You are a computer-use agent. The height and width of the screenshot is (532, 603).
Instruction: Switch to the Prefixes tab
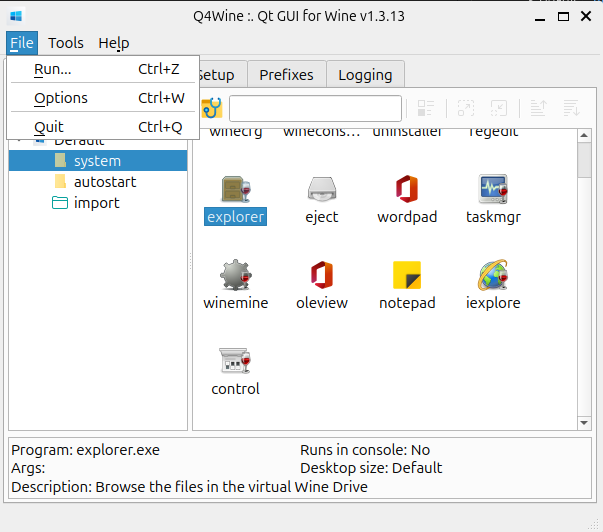[286, 75]
